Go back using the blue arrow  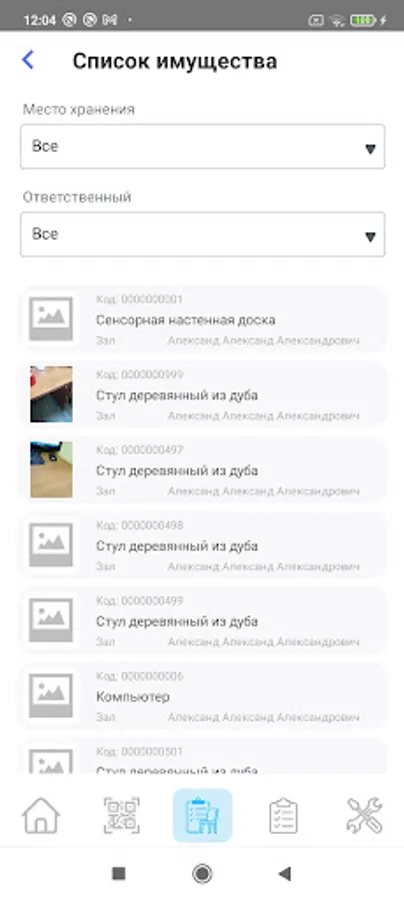[28, 60]
